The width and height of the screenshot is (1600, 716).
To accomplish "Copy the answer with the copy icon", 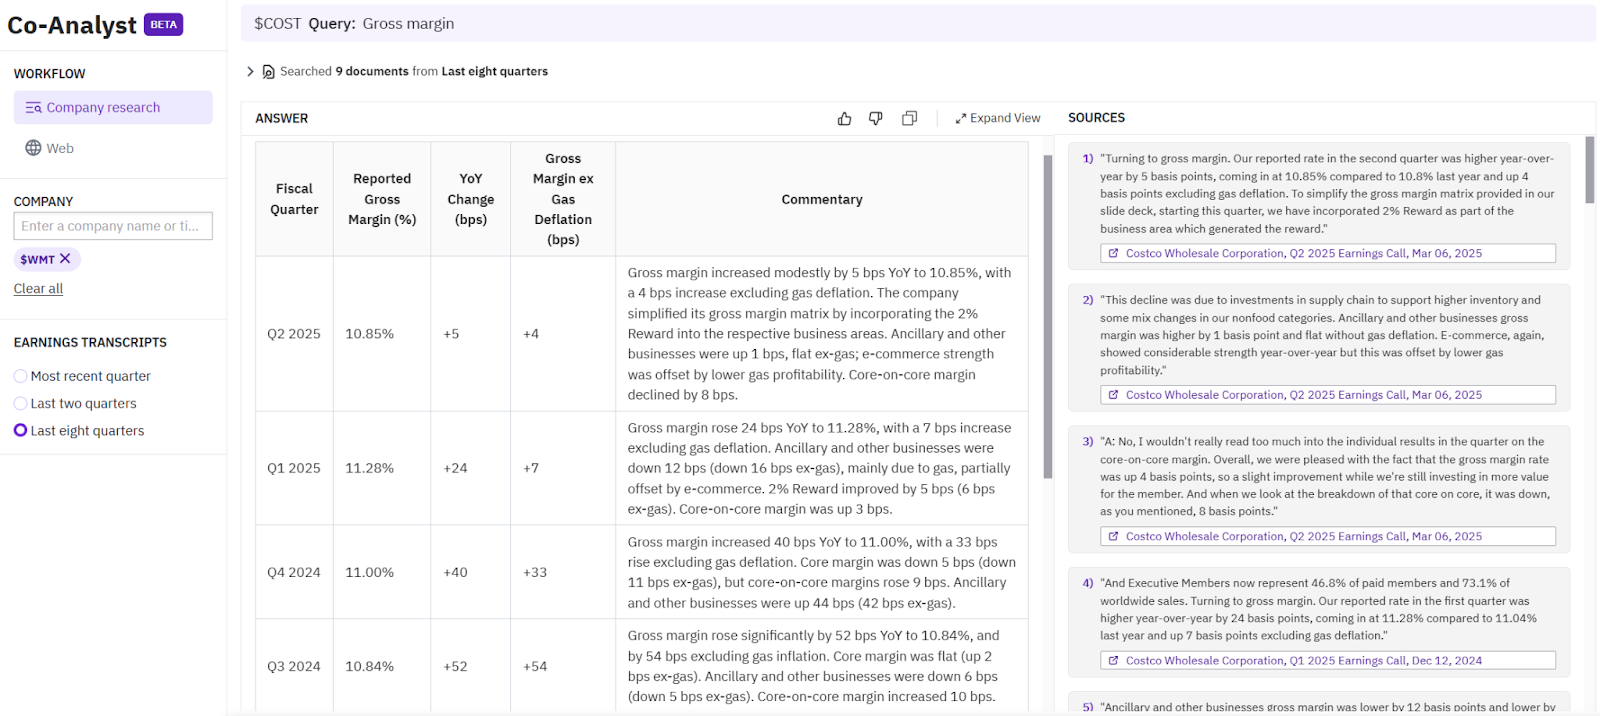I will pyautogui.click(x=909, y=118).
